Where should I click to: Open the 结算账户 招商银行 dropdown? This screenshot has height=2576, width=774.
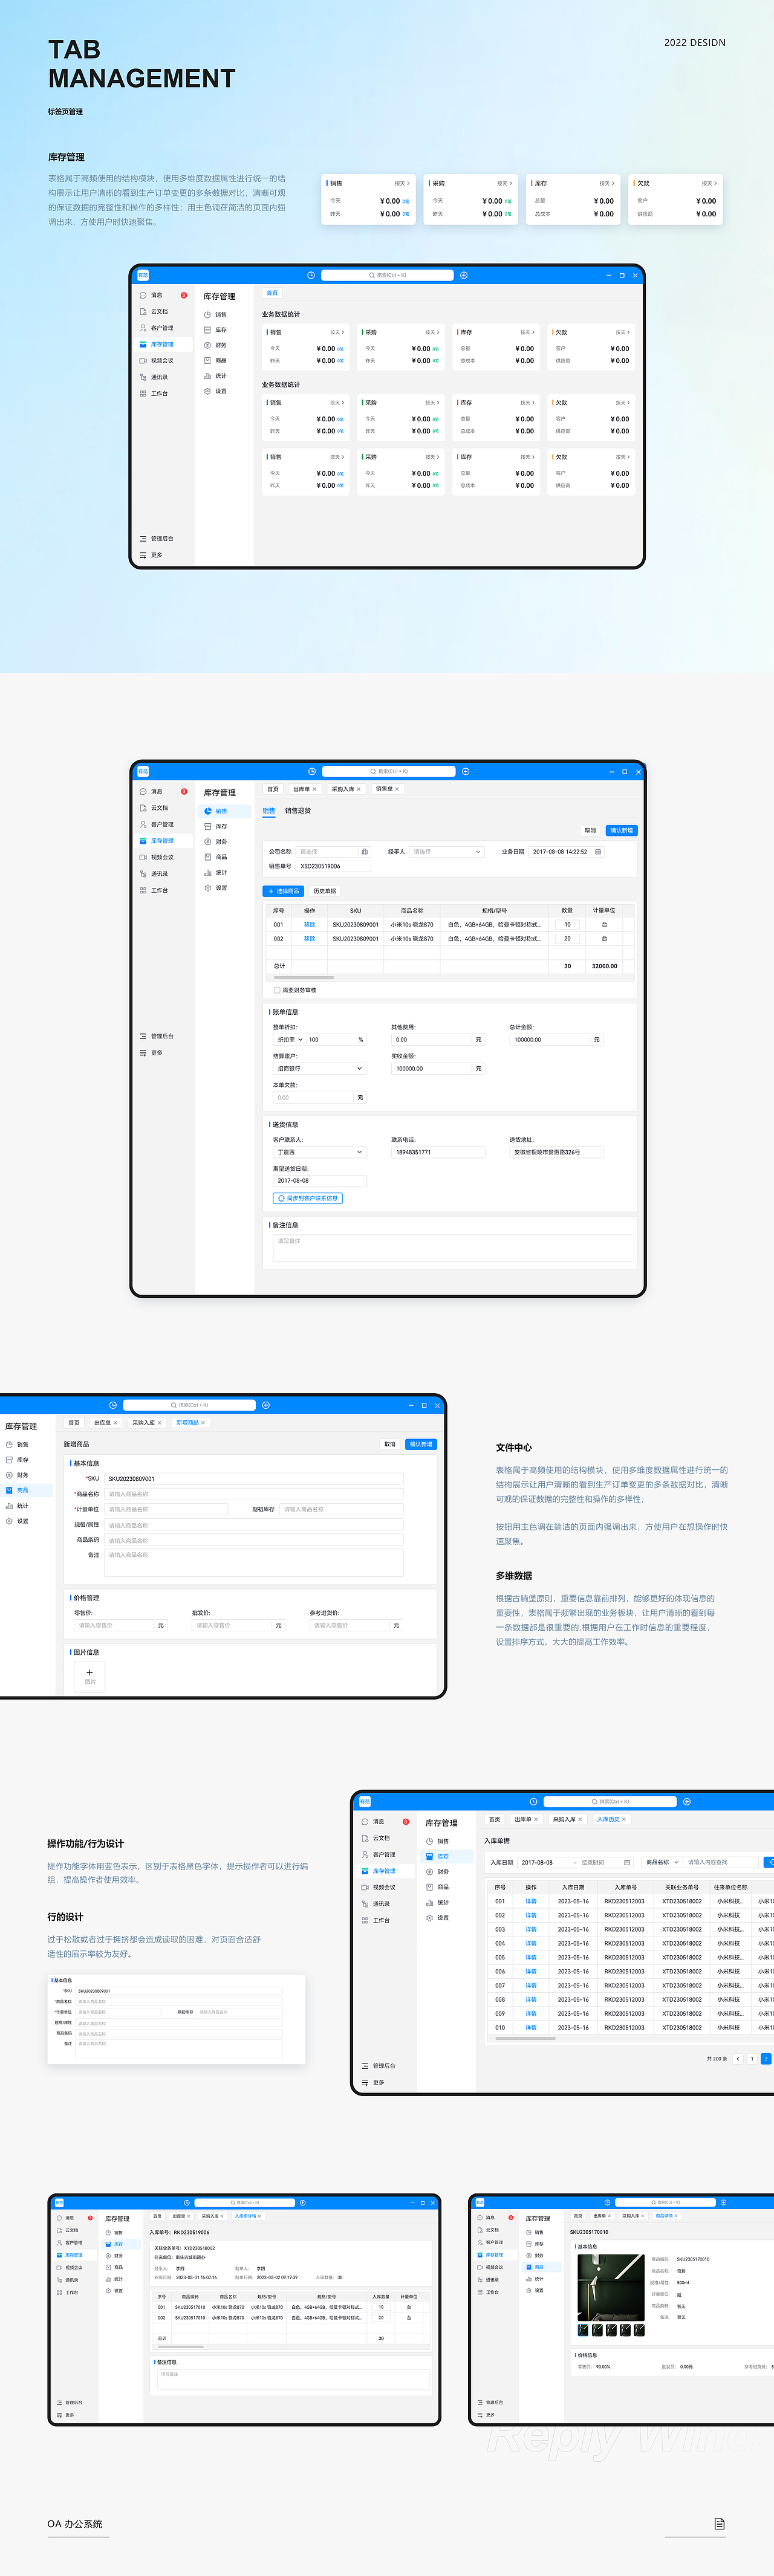click(319, 1069)
